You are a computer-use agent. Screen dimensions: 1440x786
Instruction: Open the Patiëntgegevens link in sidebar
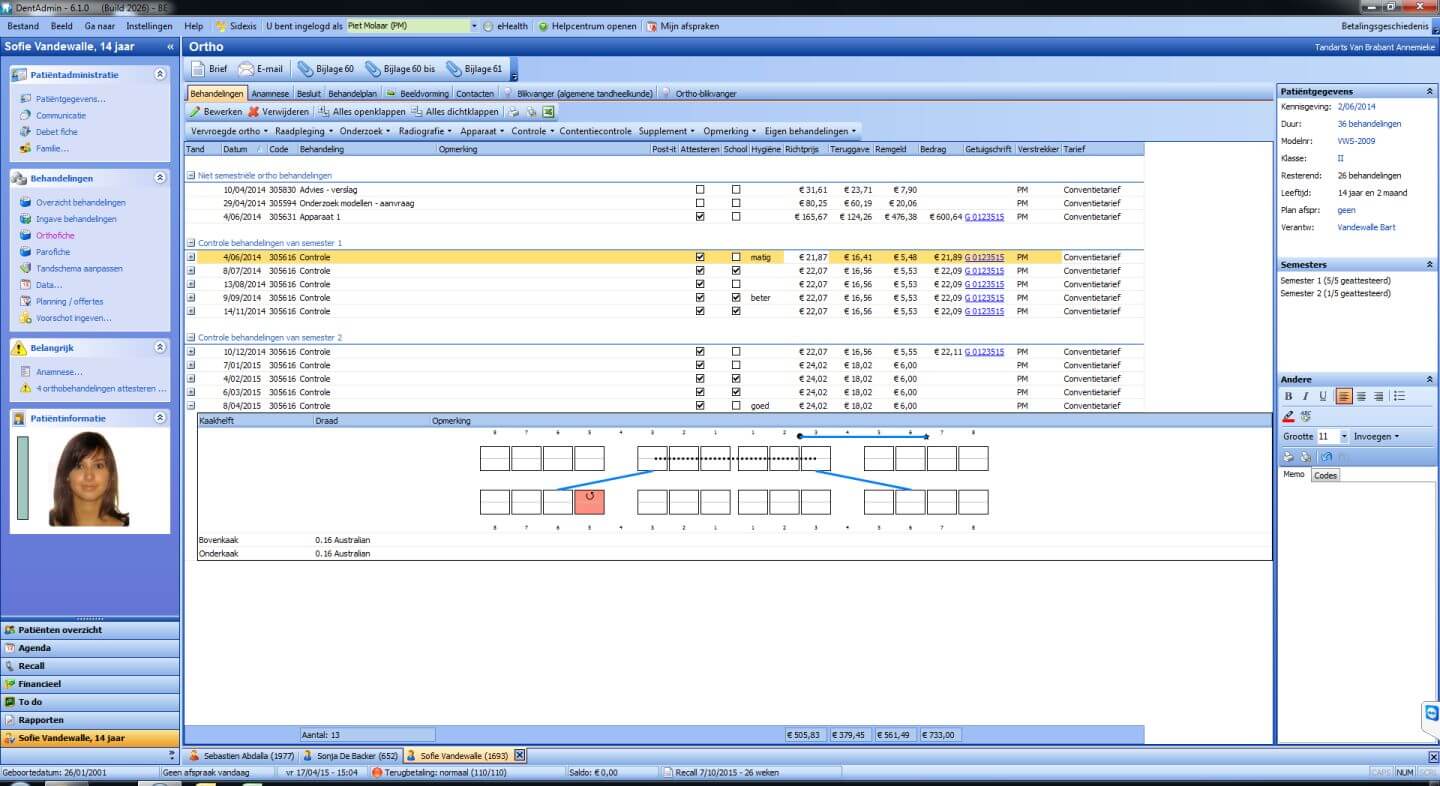(x=70, y=99)
